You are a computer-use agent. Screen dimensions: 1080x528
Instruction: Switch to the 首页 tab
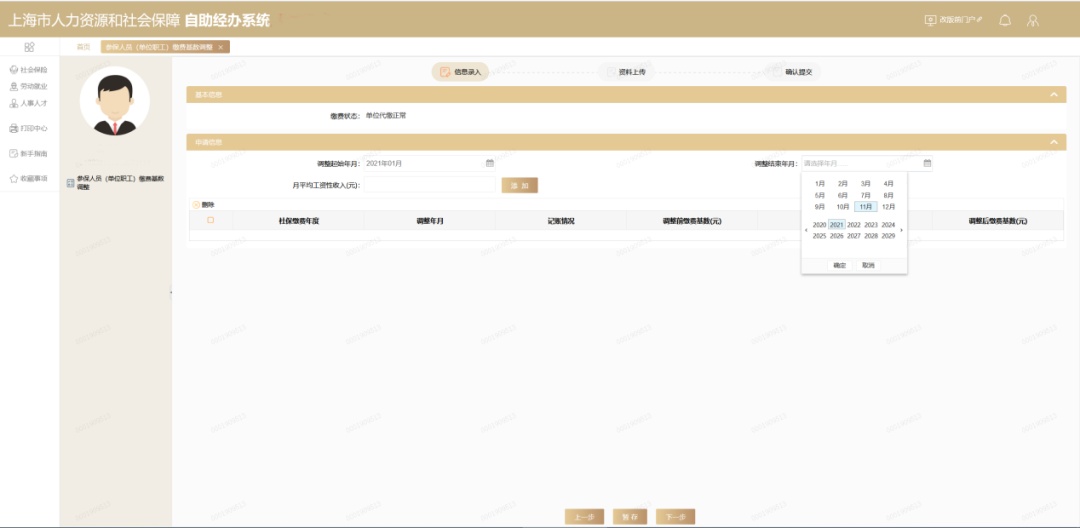click(x=83, y=47)
